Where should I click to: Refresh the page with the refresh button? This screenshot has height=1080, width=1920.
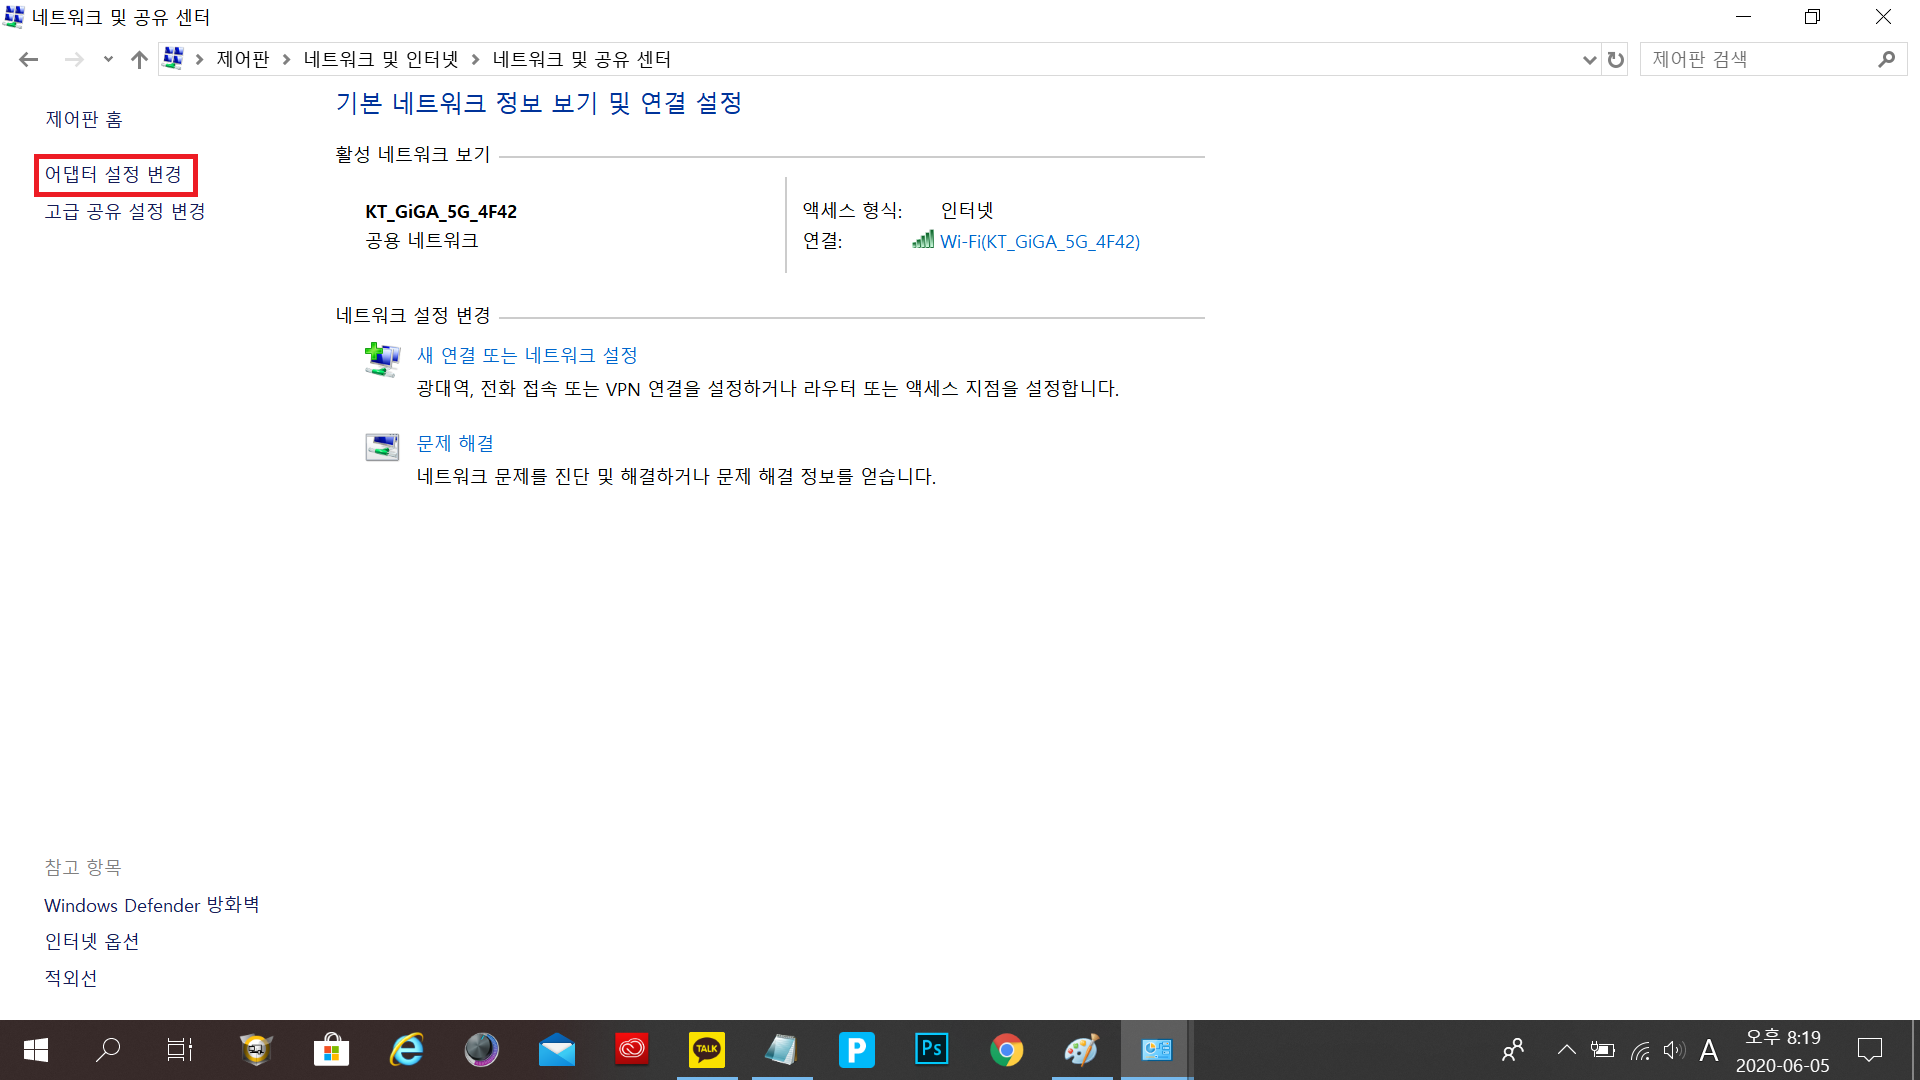point(1615,60)
